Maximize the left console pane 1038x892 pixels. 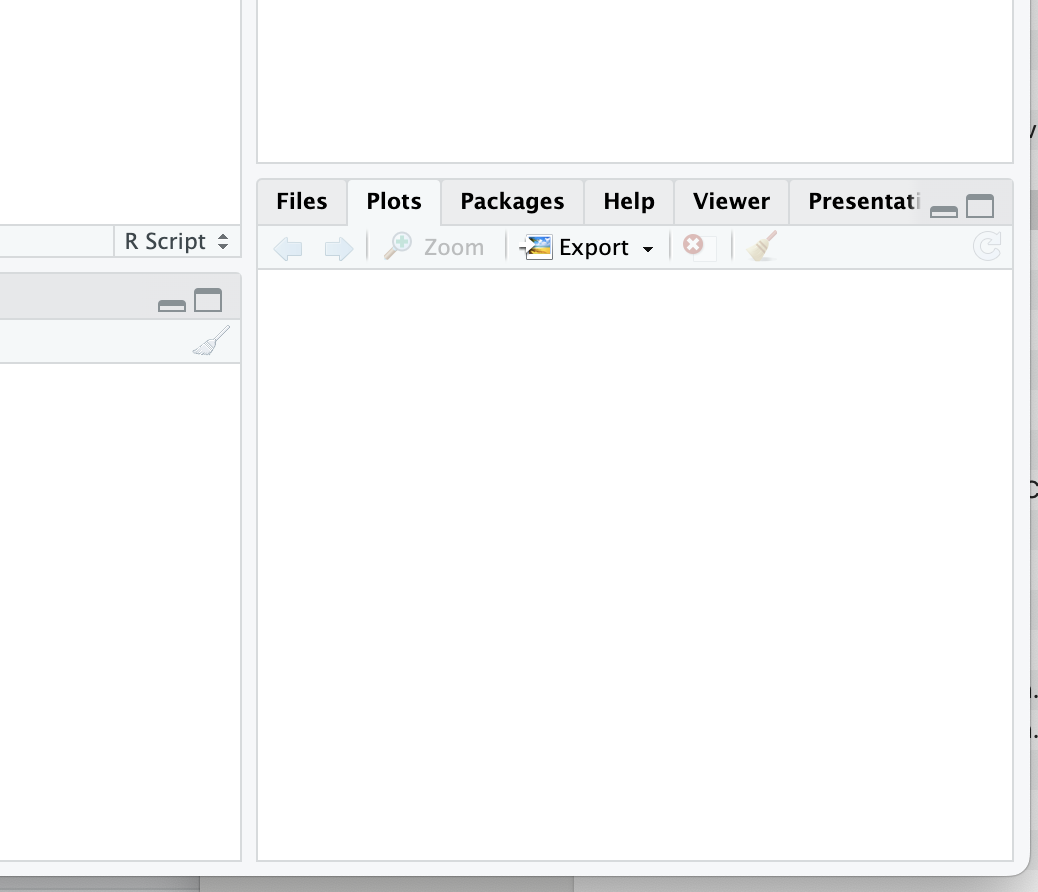click(x=208, y=301)
